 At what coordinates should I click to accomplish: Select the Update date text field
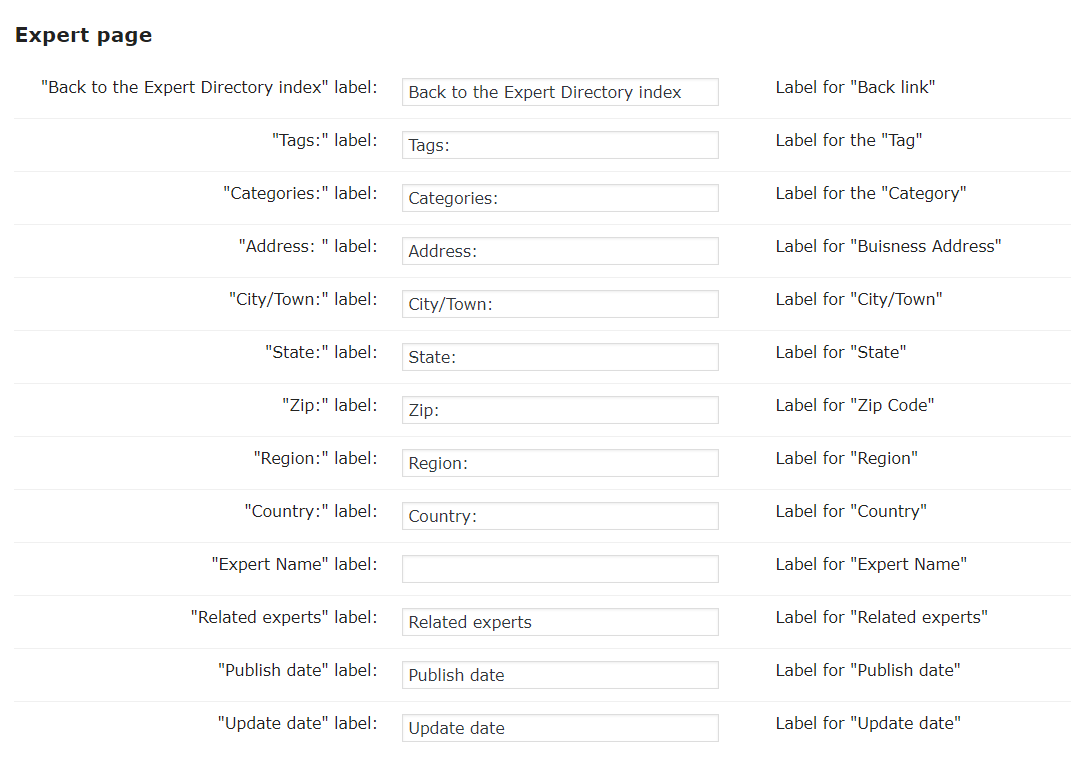pyautogui.click(x=560, y=728)
